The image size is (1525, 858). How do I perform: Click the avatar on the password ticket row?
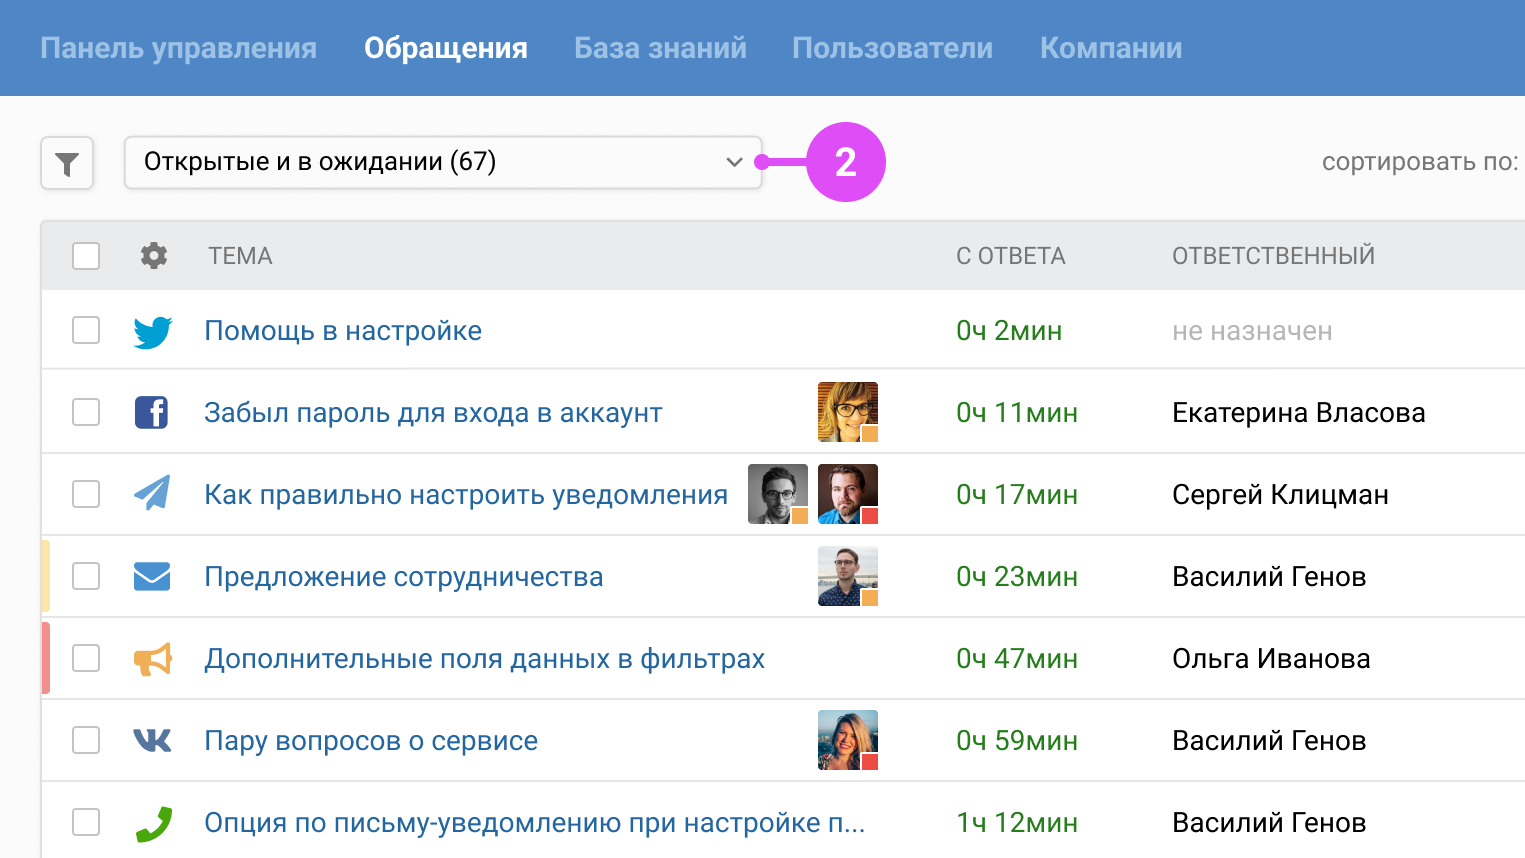point(847,411)
